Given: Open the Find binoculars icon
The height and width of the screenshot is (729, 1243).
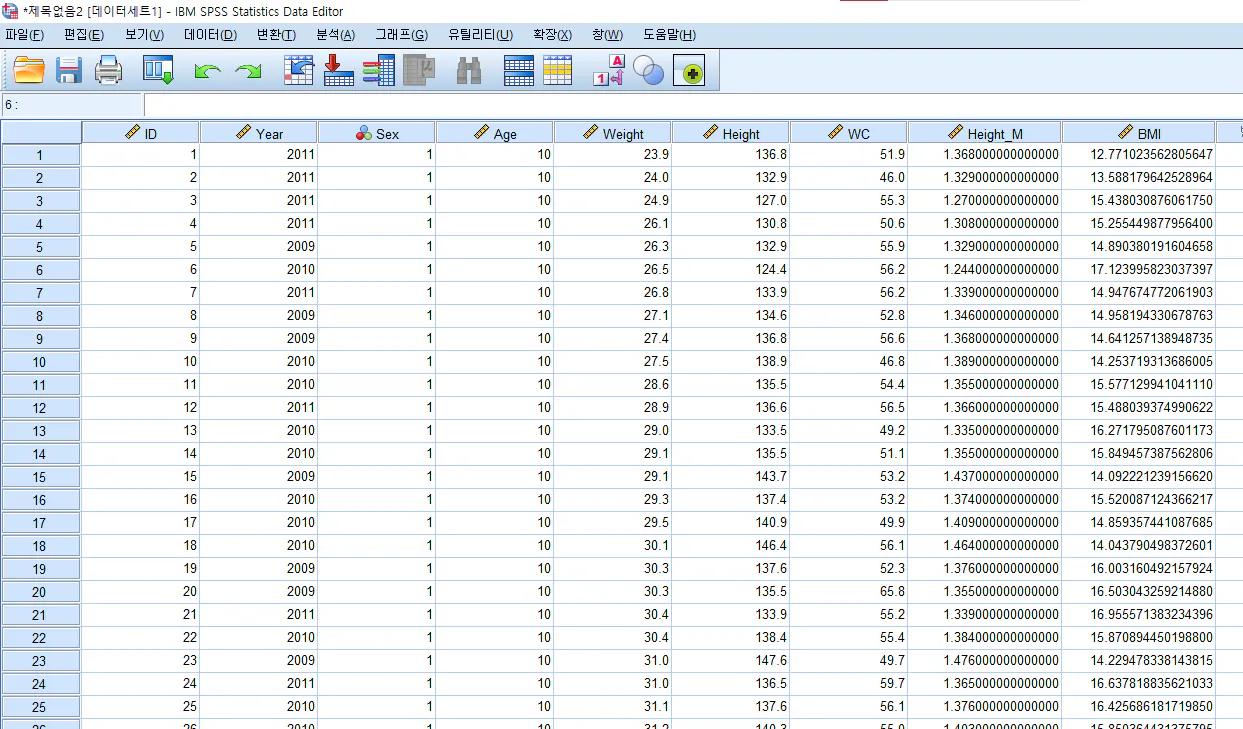Looking at the screenshot, I should click(x=469, y=70).
